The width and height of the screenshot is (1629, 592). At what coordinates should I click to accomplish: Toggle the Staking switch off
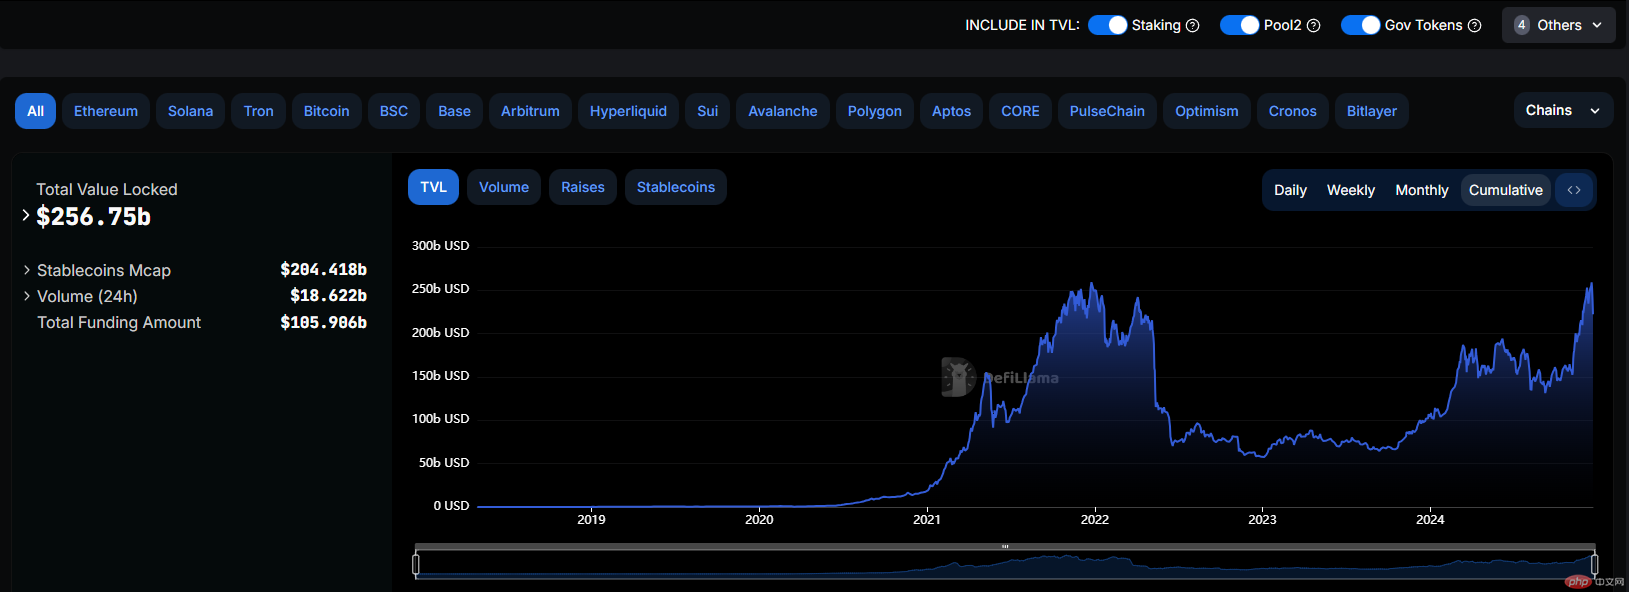click(x=1107, y=25)
